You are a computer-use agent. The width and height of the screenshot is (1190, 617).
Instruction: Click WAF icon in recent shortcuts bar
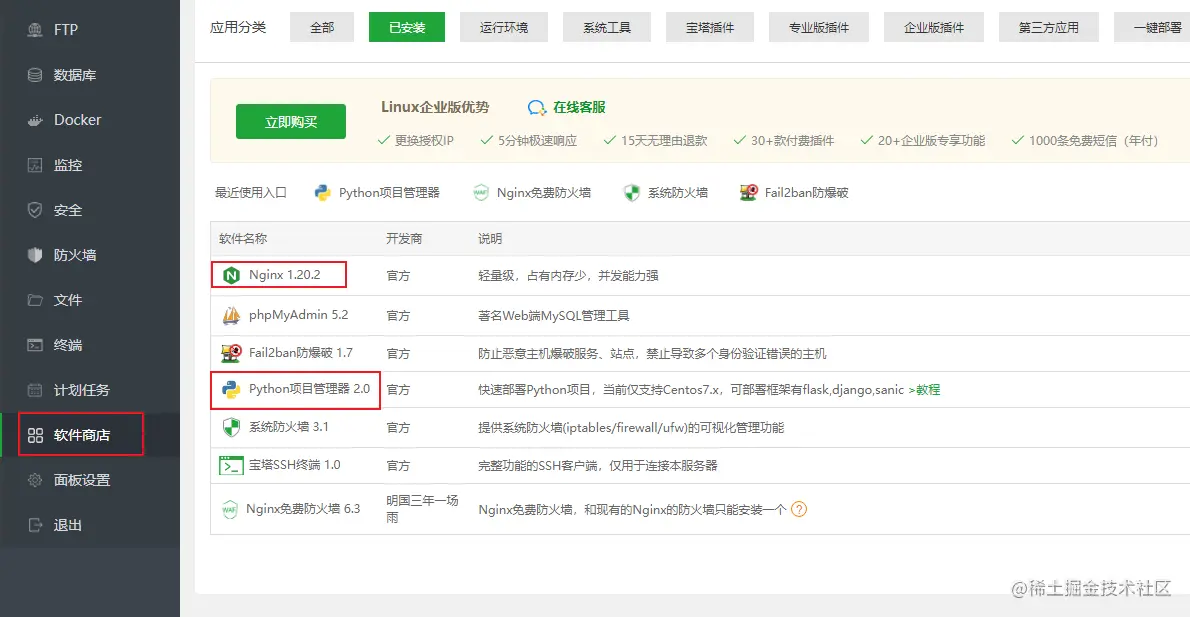480,193
